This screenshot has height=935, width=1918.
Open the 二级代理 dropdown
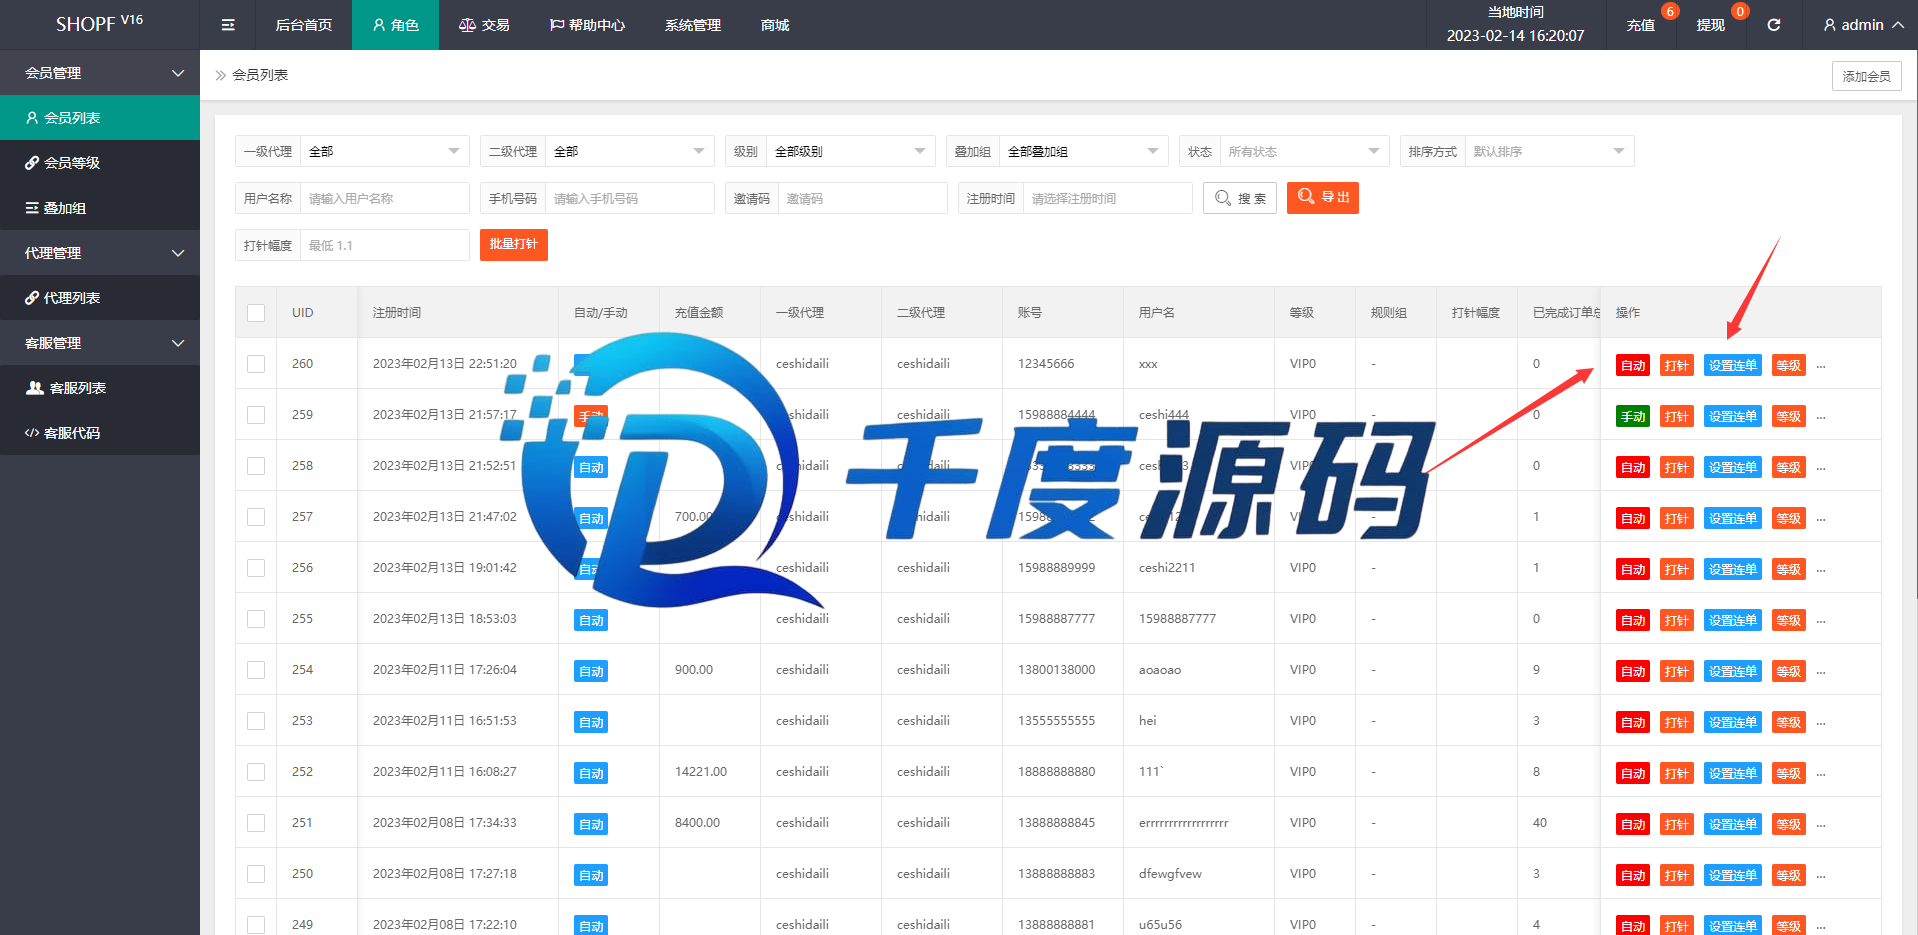[630, 151]
